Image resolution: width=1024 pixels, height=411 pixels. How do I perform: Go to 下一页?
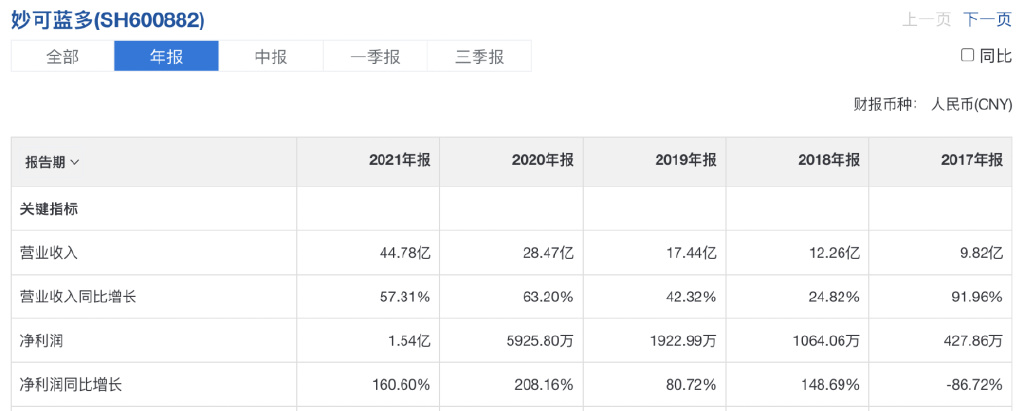click(x=988, y=19)
